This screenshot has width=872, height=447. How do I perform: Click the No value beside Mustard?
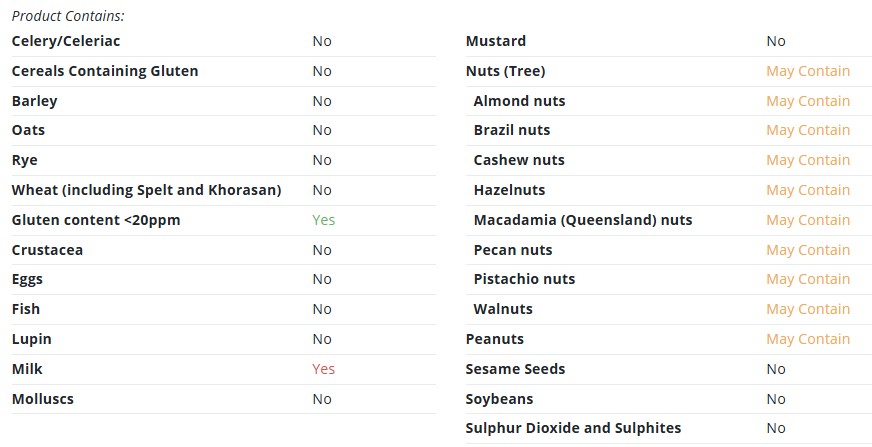coord(776,41)
